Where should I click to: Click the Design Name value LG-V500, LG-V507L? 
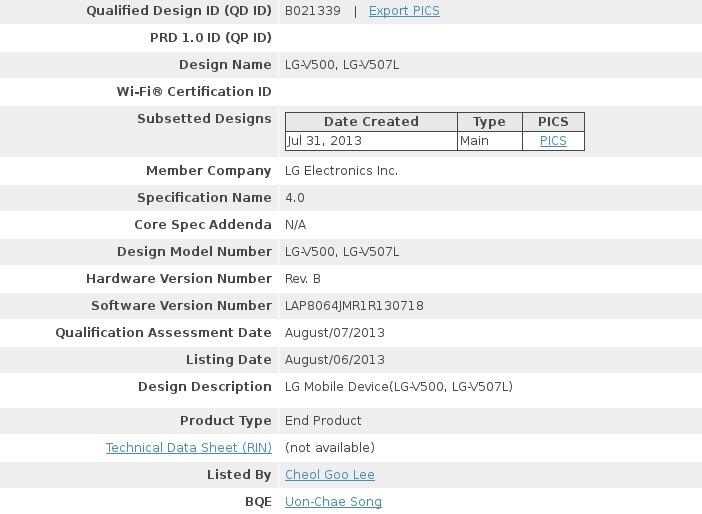342,65
